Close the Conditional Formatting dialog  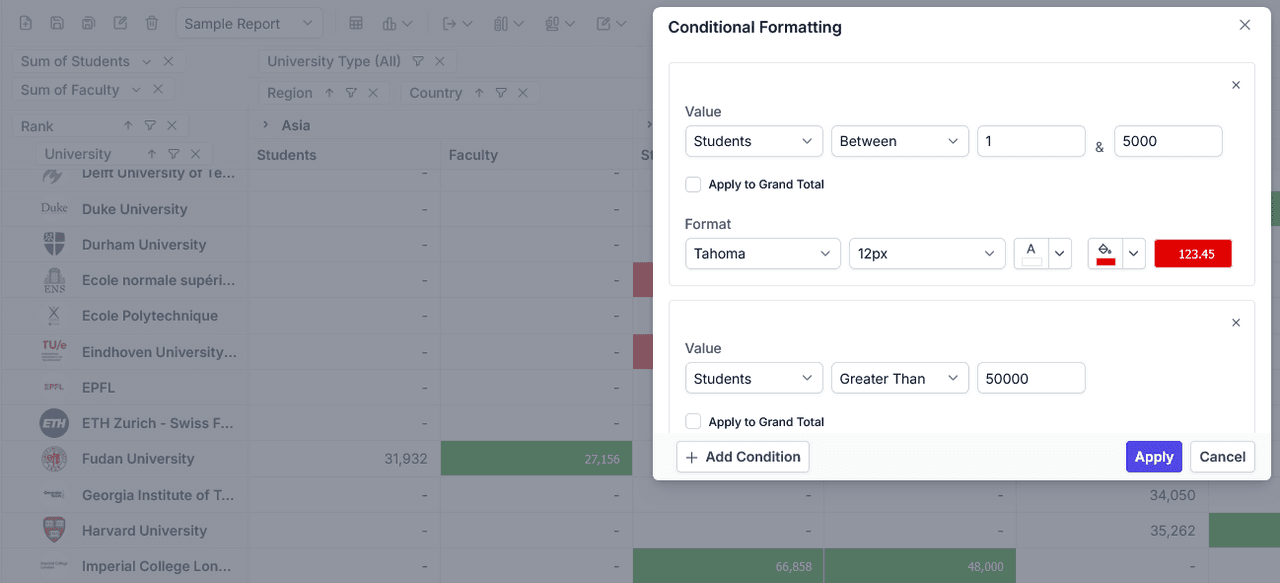pos(1245,25)
